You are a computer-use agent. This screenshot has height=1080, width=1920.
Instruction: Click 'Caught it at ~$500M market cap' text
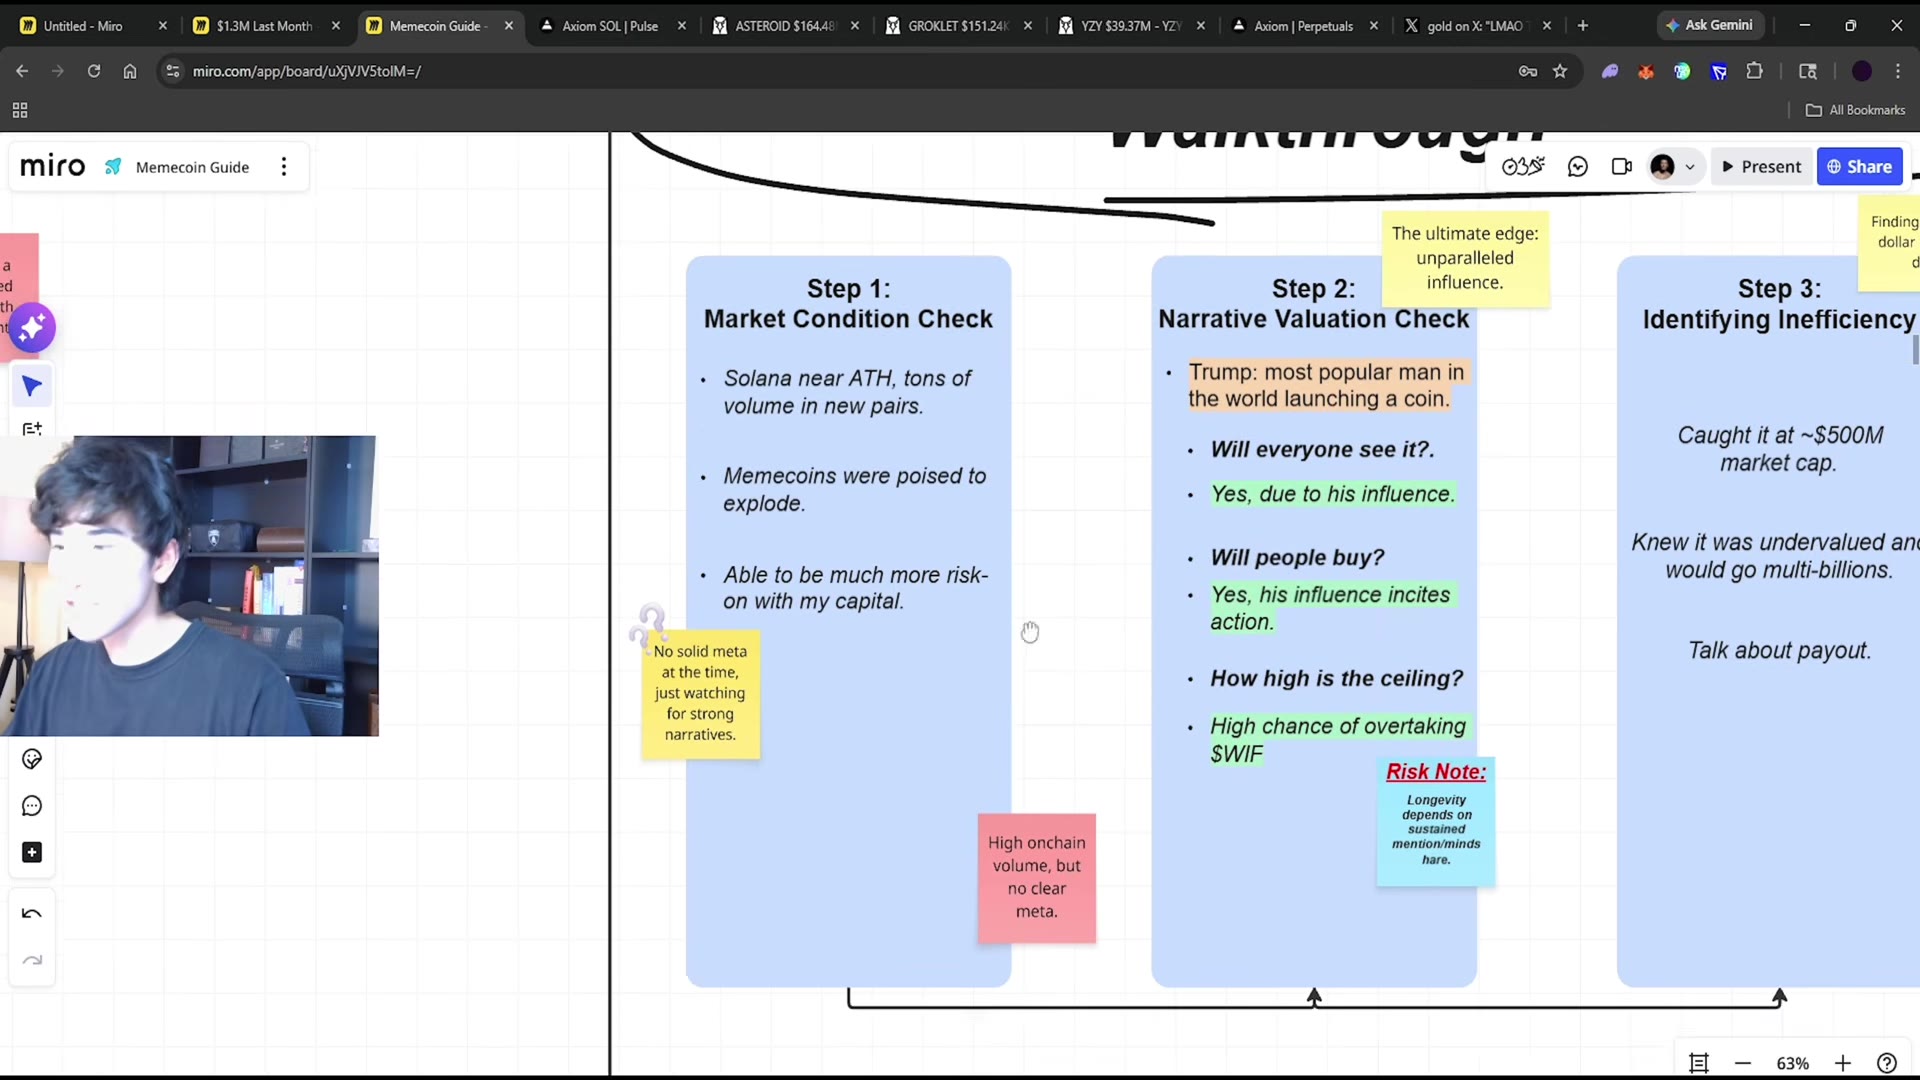tap(1780, 449)
